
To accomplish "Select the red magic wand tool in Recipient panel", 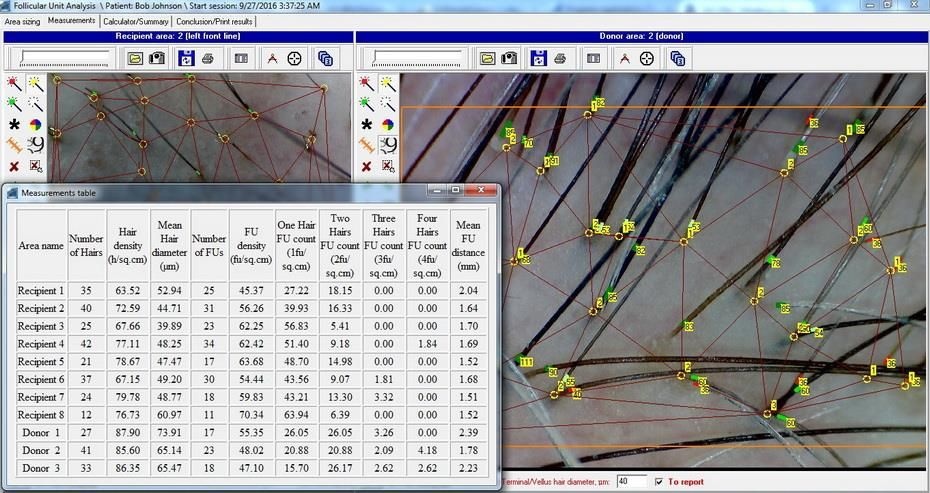I will 14,83.
